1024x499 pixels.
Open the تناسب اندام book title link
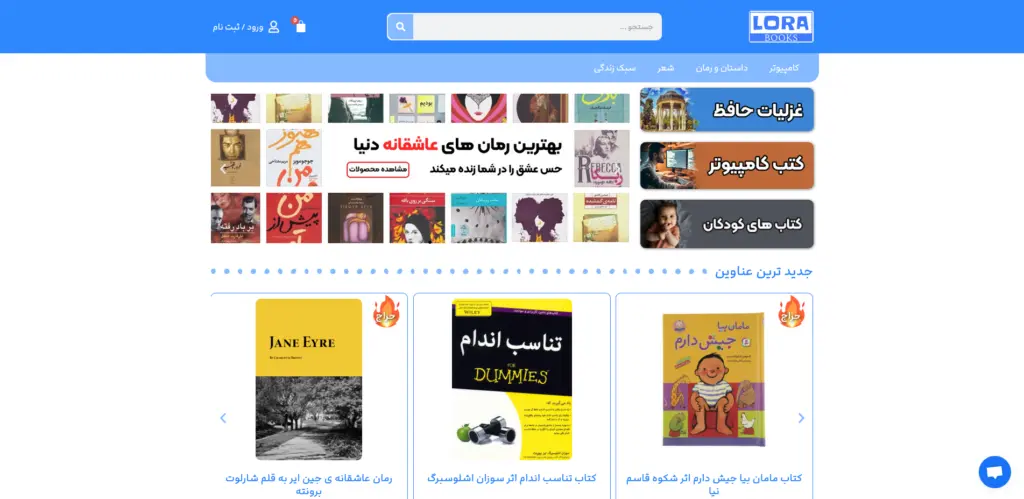(x=511, y=478)
